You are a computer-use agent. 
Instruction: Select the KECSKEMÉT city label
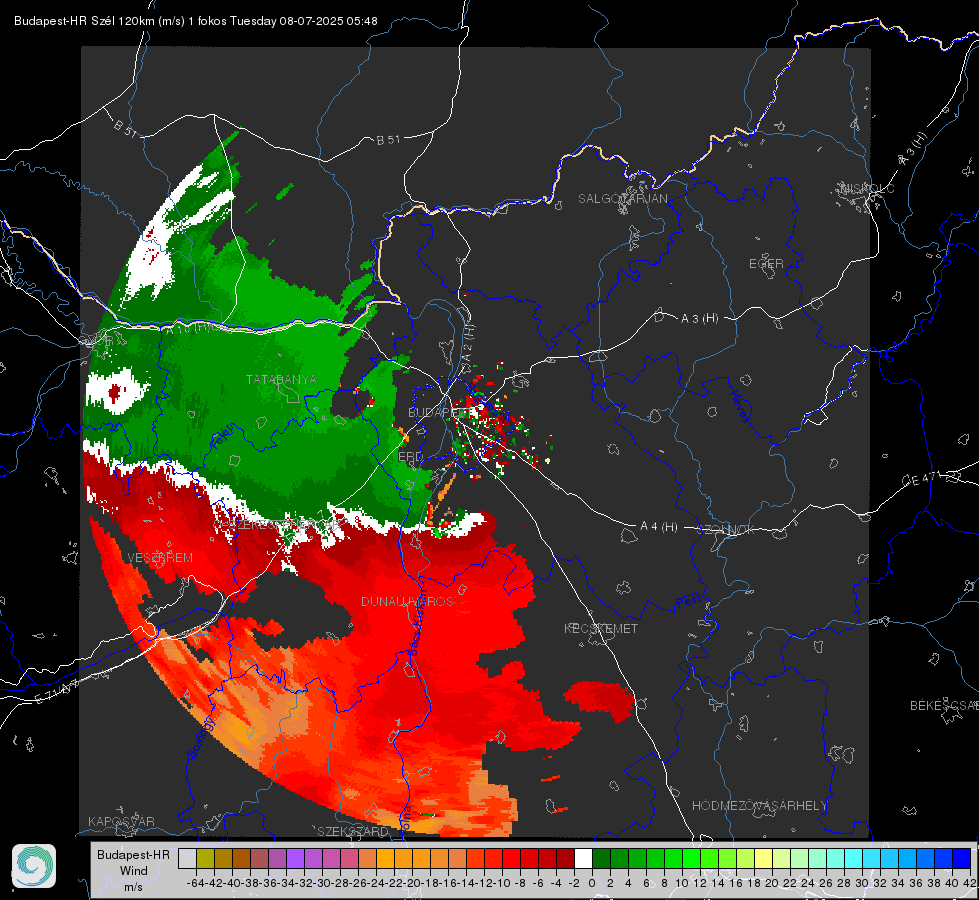601,628
